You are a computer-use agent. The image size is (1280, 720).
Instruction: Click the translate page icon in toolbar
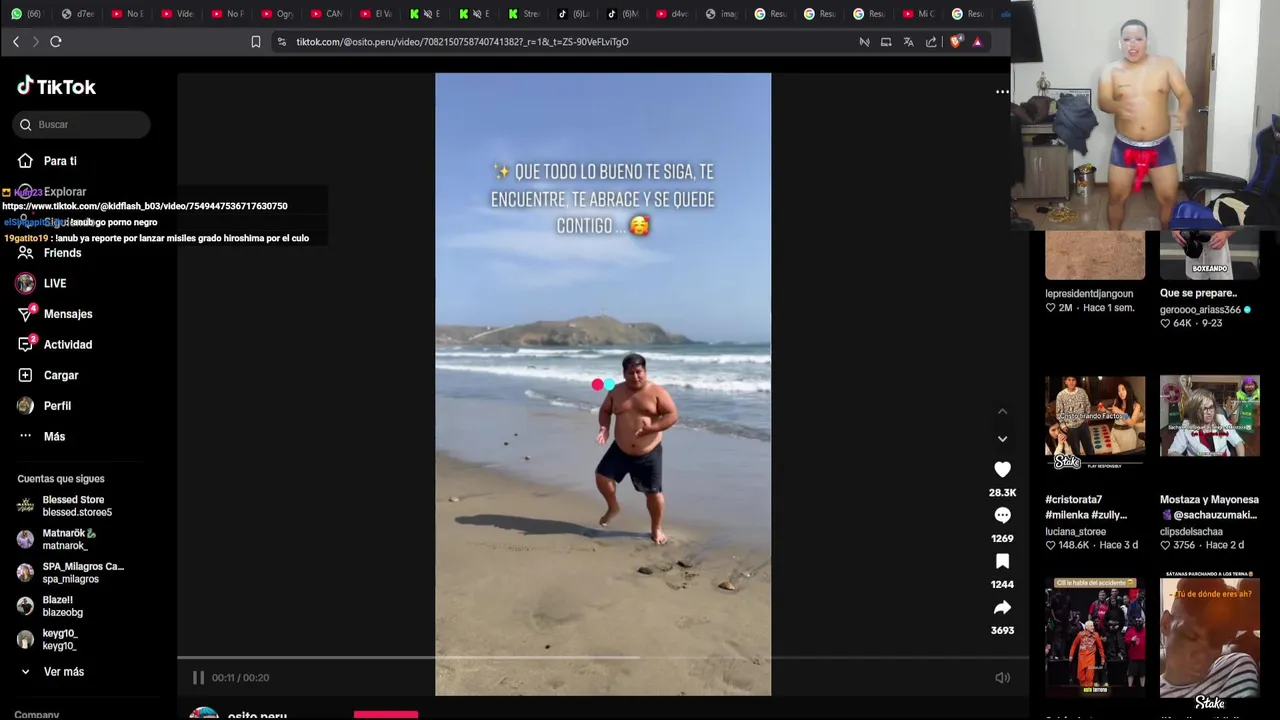908,42
